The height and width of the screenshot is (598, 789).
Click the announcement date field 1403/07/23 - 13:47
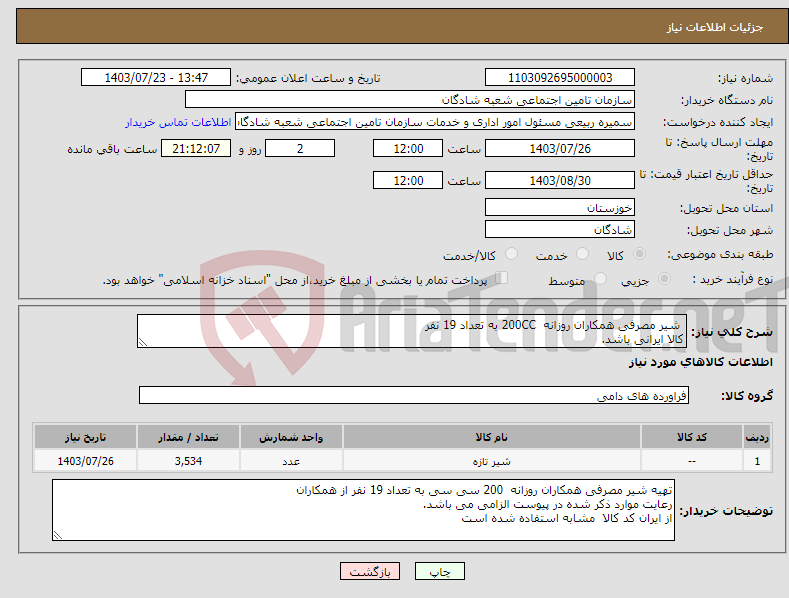click(156, 78)
